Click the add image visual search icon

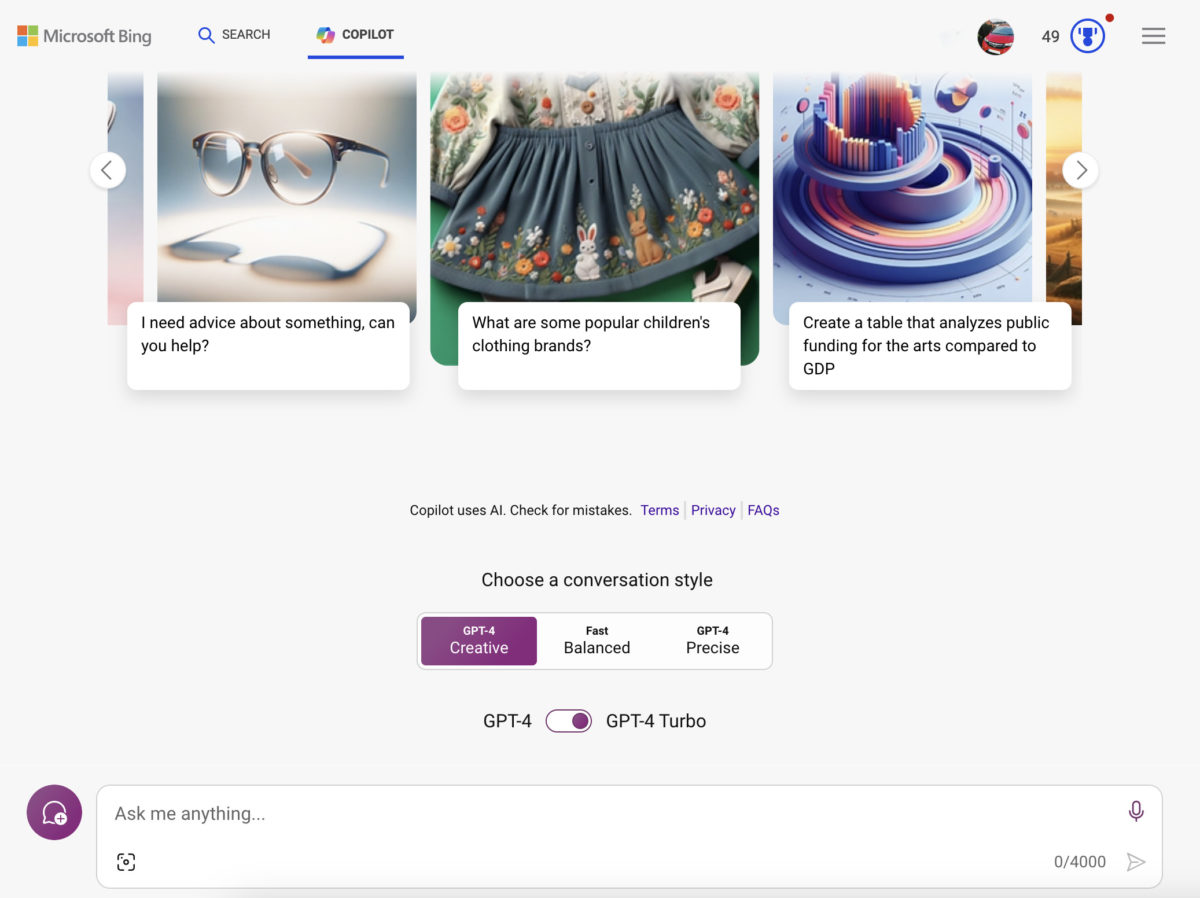[126, 862]
